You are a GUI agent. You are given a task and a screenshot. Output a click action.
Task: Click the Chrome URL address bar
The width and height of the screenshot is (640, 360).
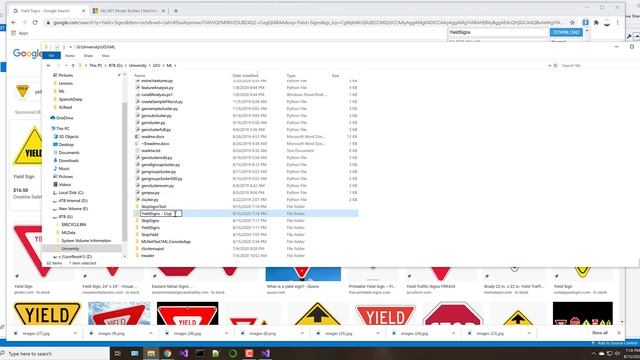coord(306,22)
